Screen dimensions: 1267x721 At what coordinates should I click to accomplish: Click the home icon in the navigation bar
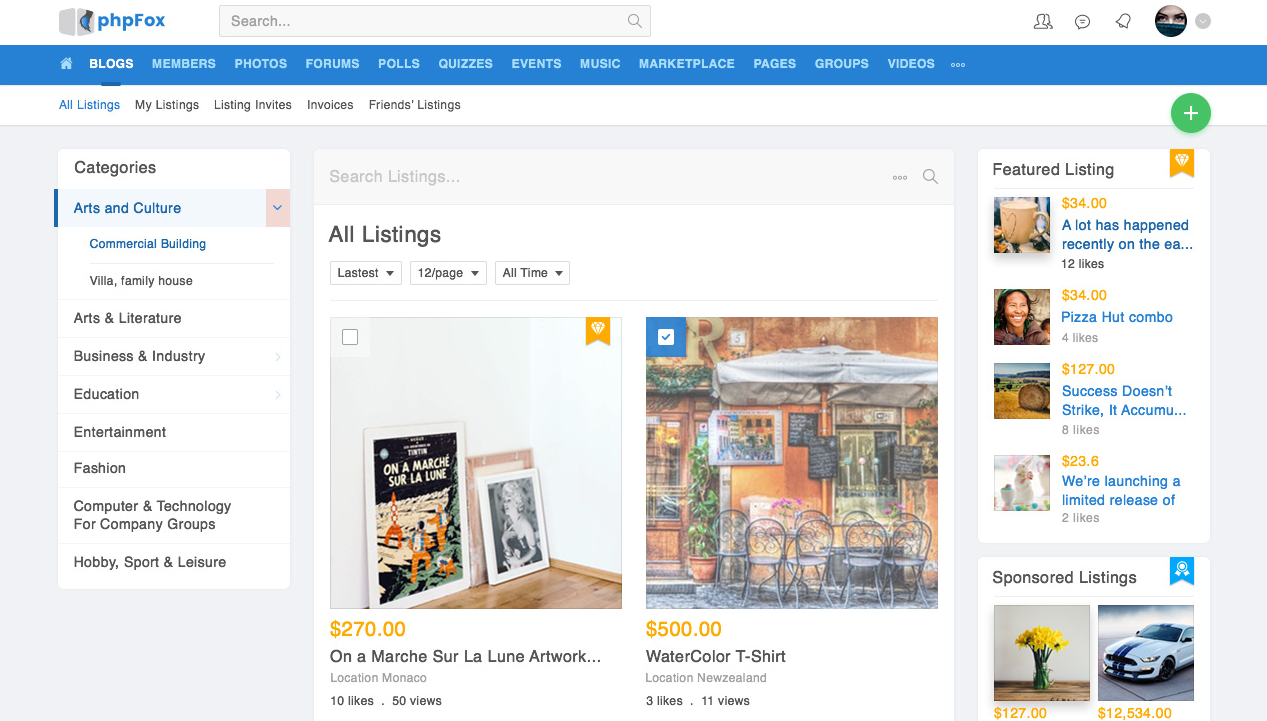pyautogui.click(x=65, y=63)
